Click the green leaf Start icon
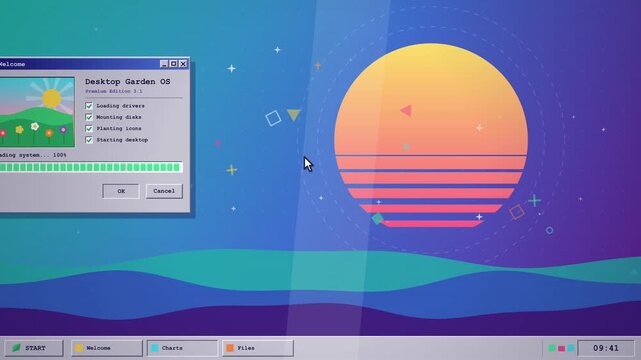The image size is (641, 360). point(16,348)
